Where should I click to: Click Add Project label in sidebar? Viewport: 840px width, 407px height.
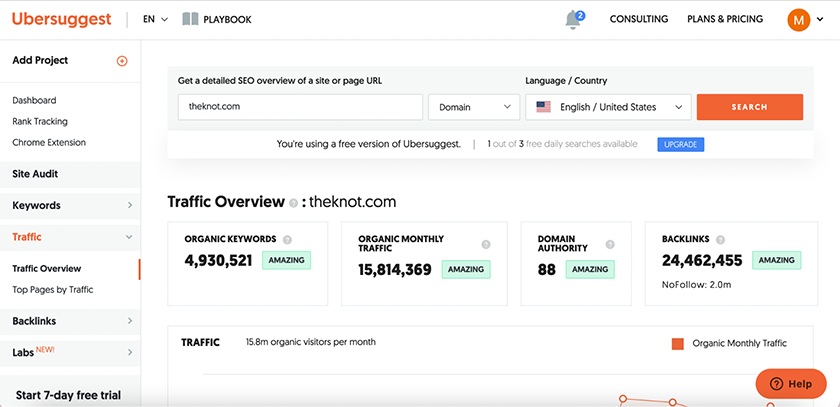click(x=40, y=61)
